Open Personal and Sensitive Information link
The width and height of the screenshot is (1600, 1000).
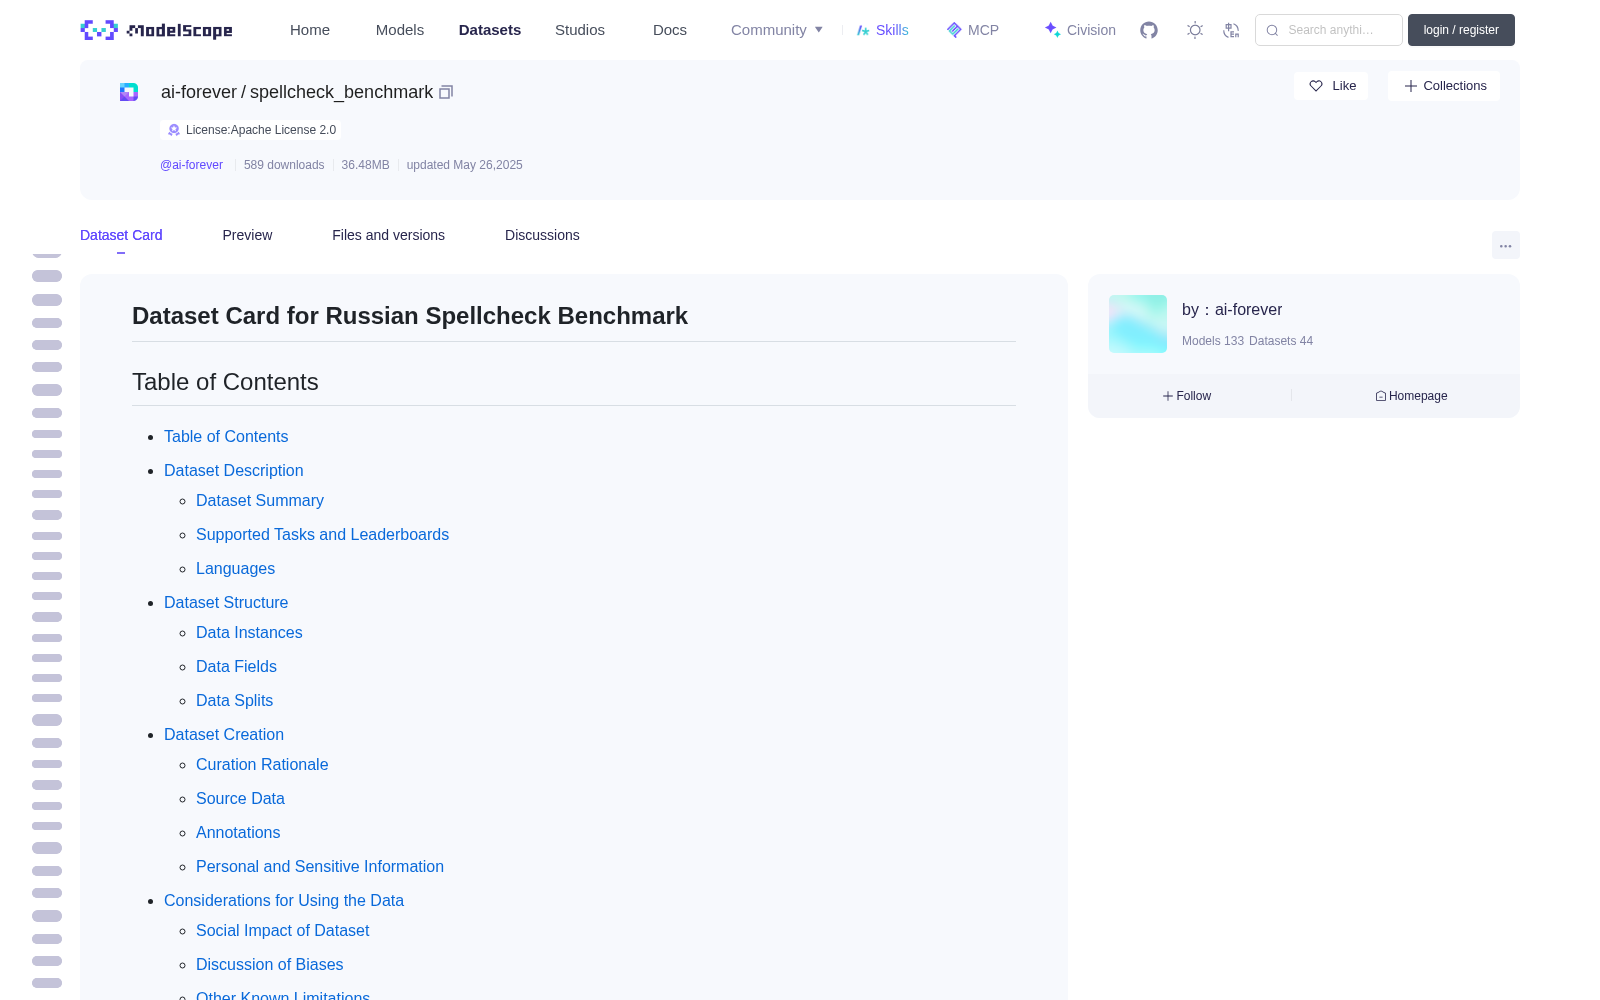(x=320, y=866)
